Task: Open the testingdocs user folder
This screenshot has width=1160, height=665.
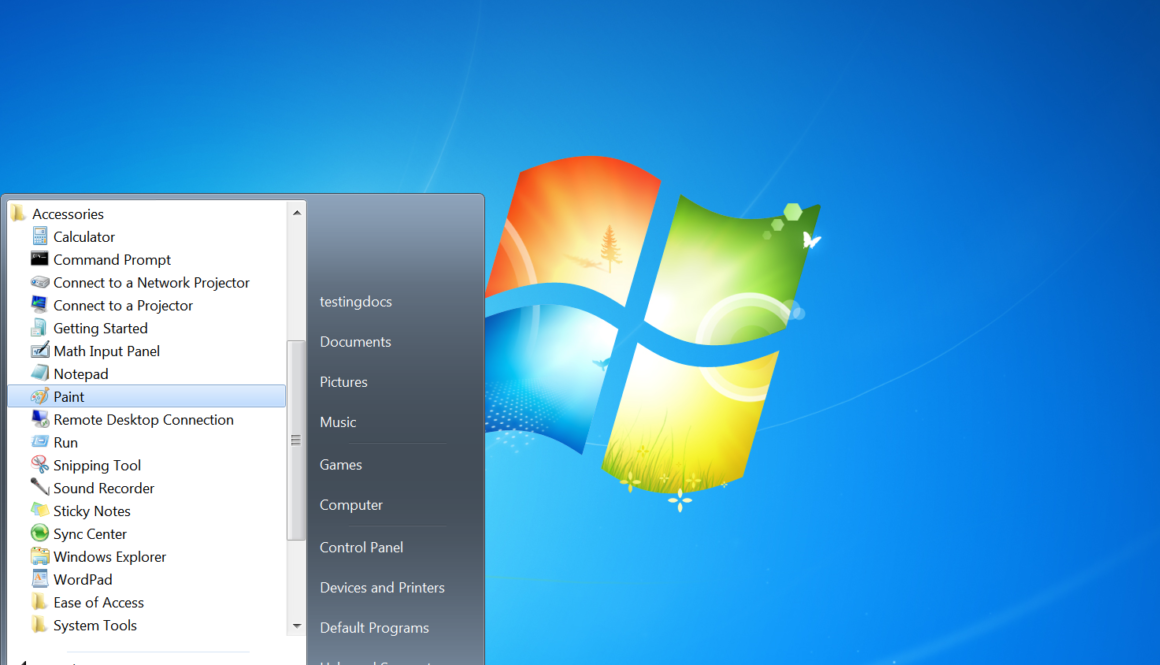Action: pos(355,301)
